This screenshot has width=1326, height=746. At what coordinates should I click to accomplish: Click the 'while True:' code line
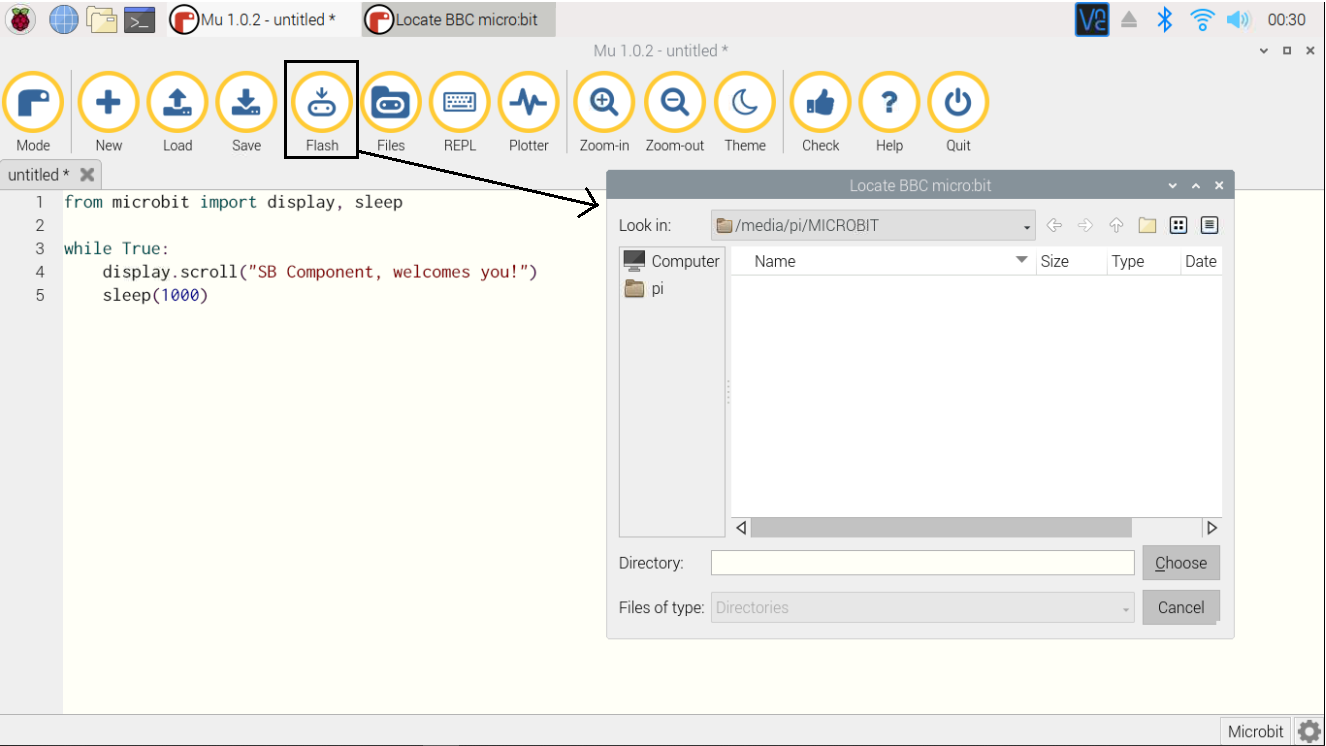click(117, 248)
